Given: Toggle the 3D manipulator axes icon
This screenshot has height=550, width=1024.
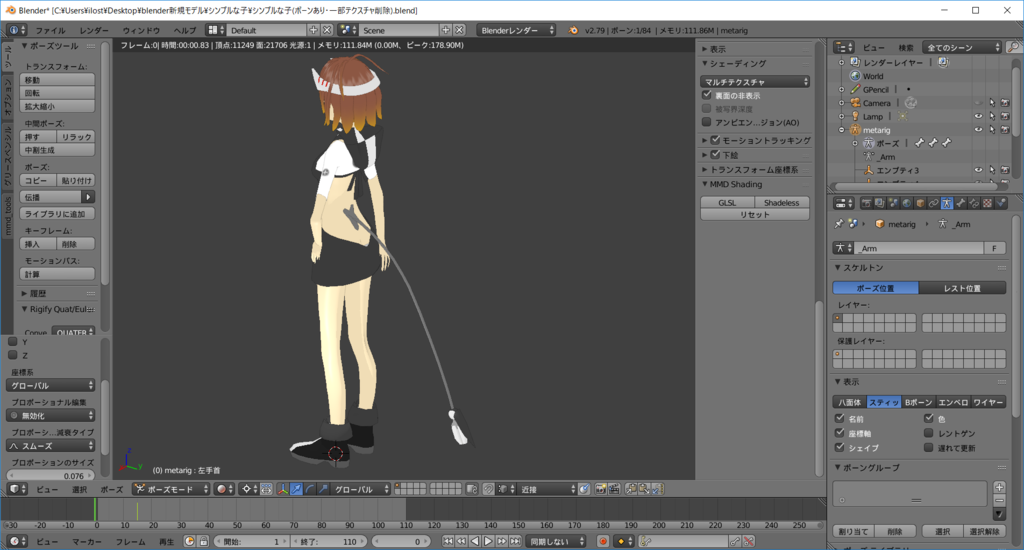Looking at the screenshot, I should click(x=283, y=489).
